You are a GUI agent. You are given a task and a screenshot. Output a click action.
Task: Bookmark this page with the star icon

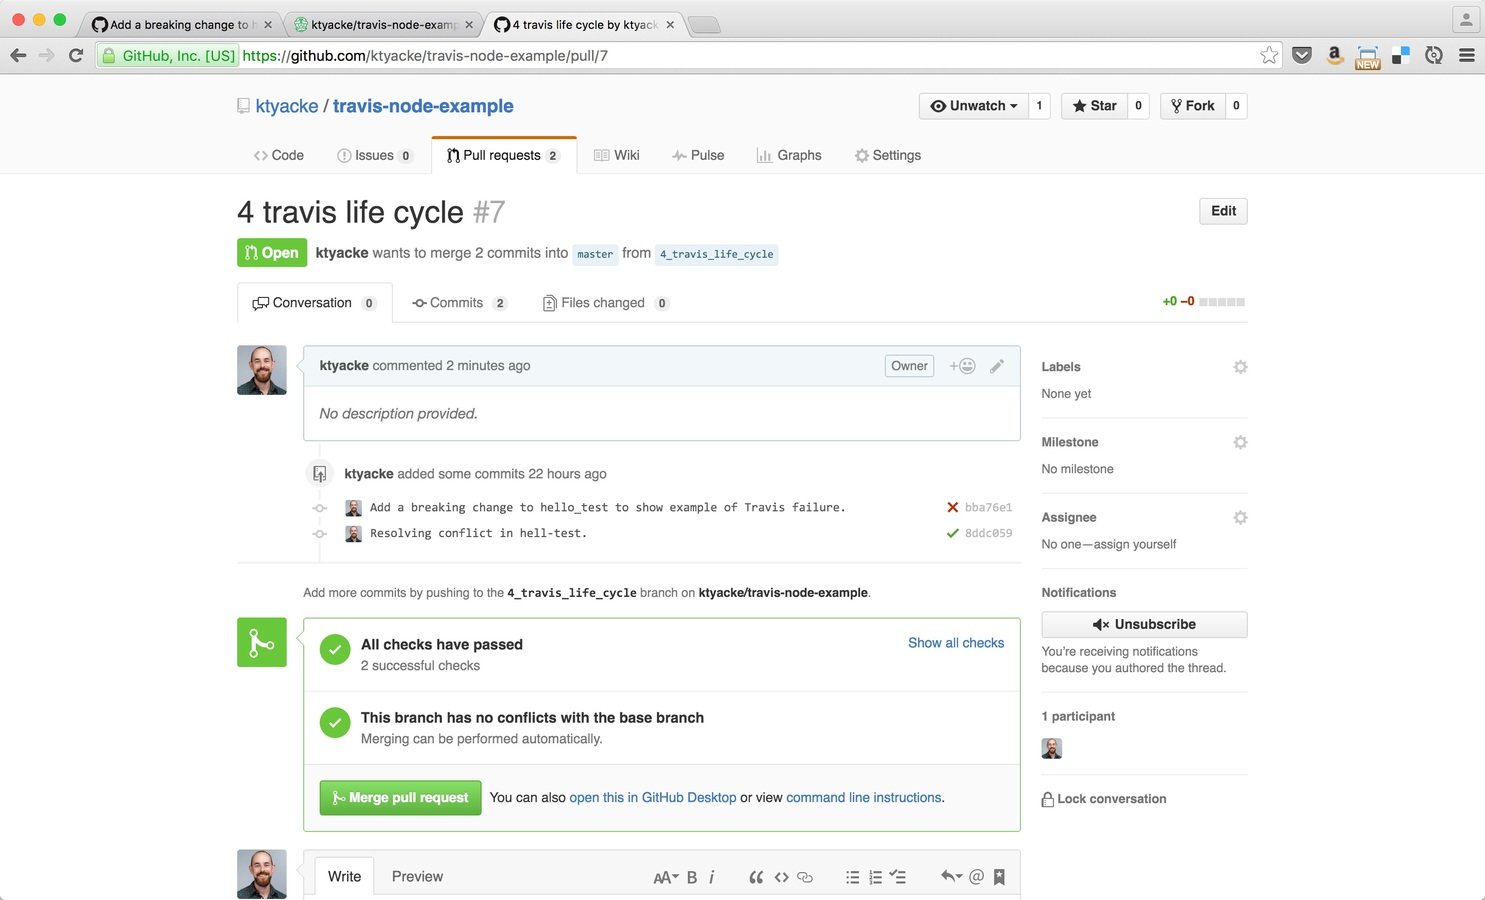point(1269,55)
